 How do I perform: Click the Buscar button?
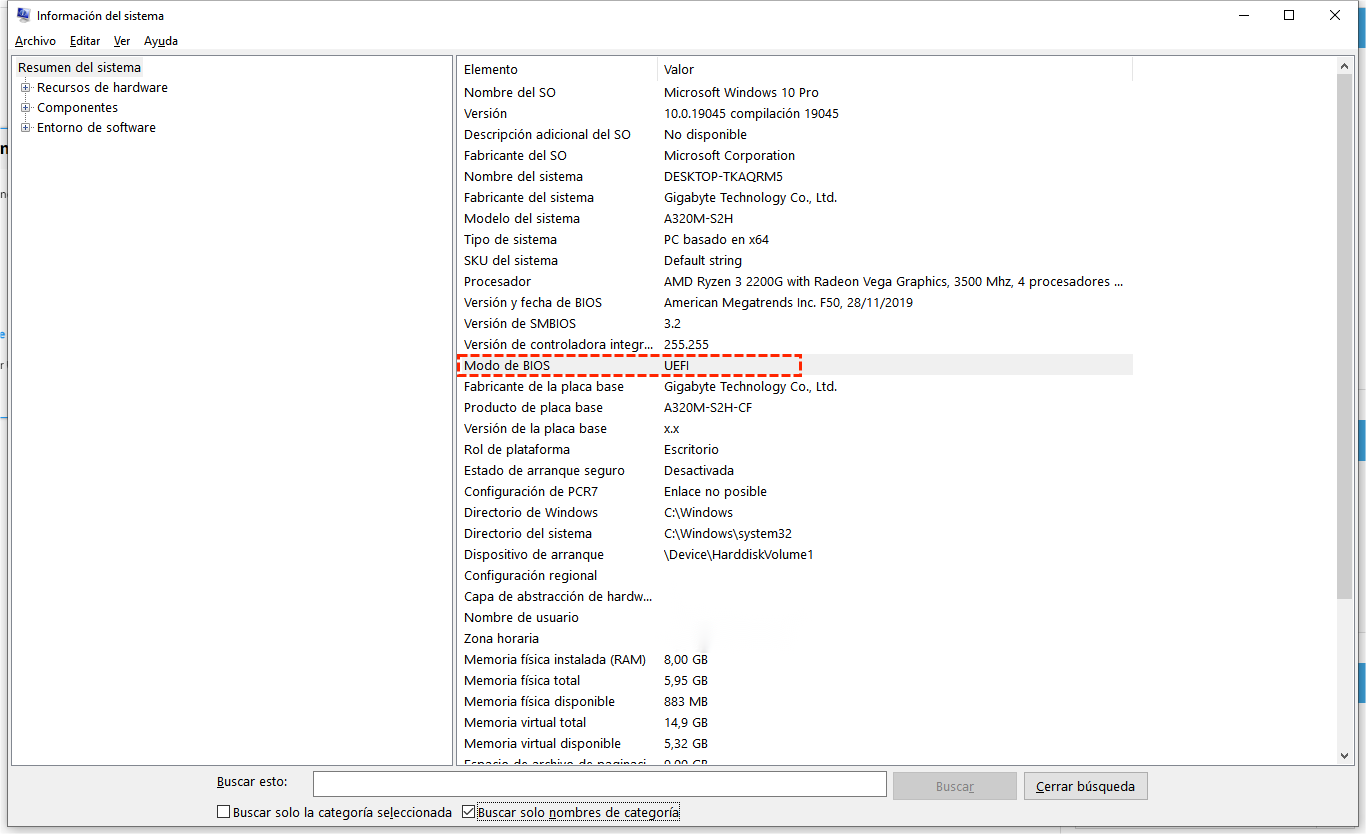954,786
